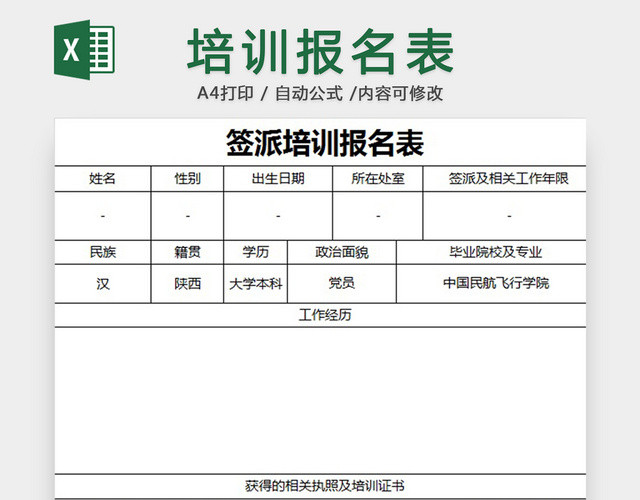The height and width of the screenshot is (500, 640).
Task: Click the 工作经历 section header
Action: click(320, 315)
